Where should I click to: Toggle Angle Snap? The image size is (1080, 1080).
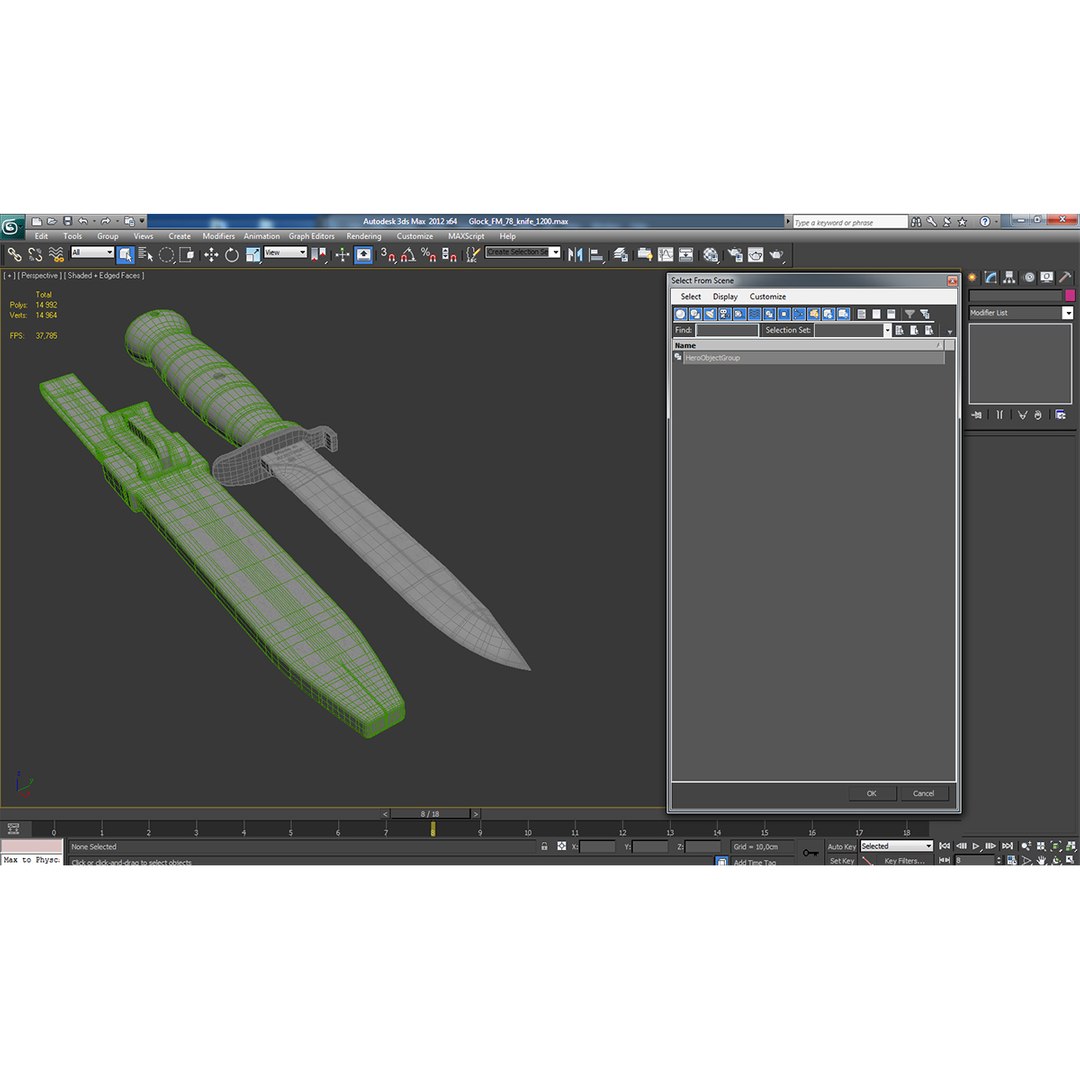(408, 255)
